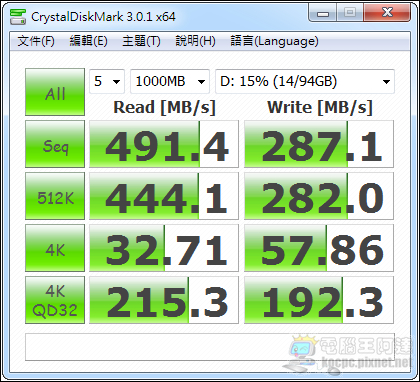Open the 語言(Language) menu
The image size is (420, 382).
pos(274,41)
